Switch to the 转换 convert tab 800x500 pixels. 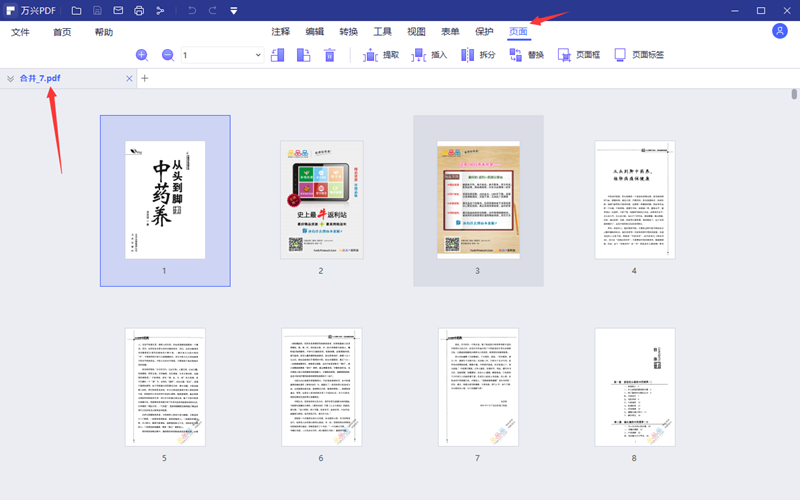tap(348, 32)
